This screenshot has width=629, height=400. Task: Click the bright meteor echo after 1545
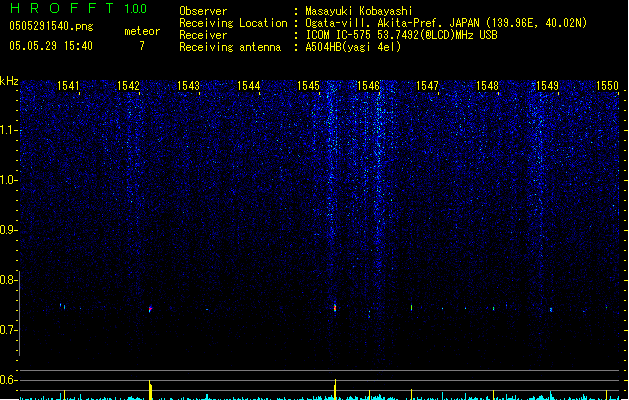click(335, 308)
